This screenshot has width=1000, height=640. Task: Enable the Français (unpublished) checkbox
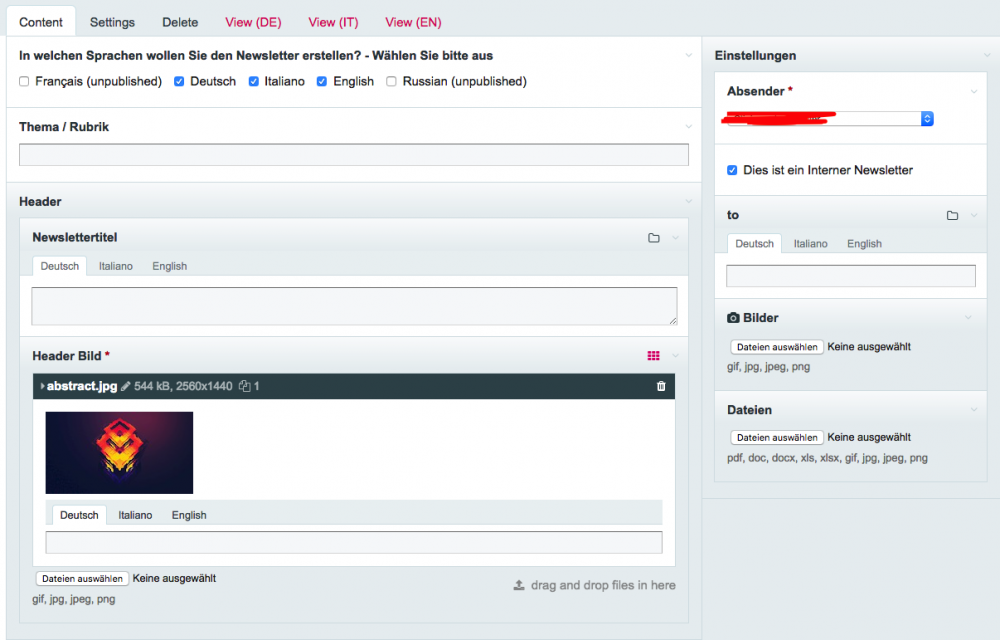pos(24,82)
